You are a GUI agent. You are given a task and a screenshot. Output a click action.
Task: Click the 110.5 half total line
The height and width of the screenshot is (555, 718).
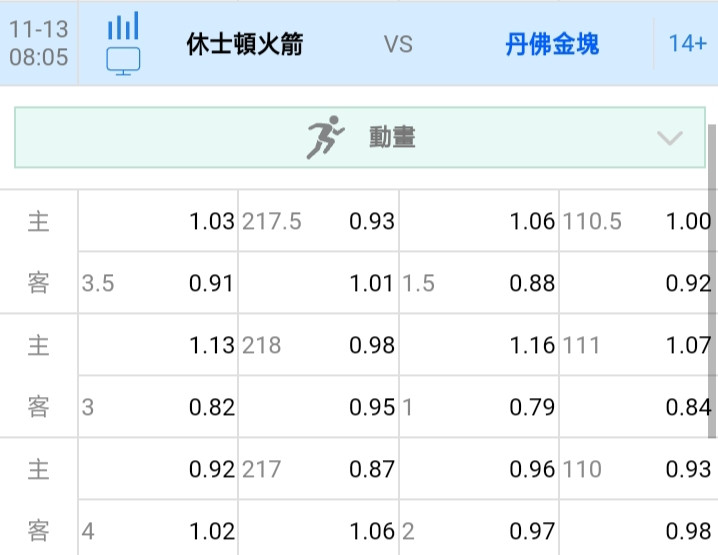tap(592, 222)
